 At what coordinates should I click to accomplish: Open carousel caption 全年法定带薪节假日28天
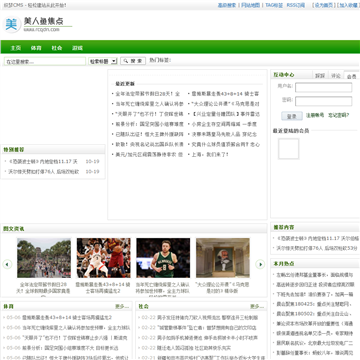(x=44, y=288)
